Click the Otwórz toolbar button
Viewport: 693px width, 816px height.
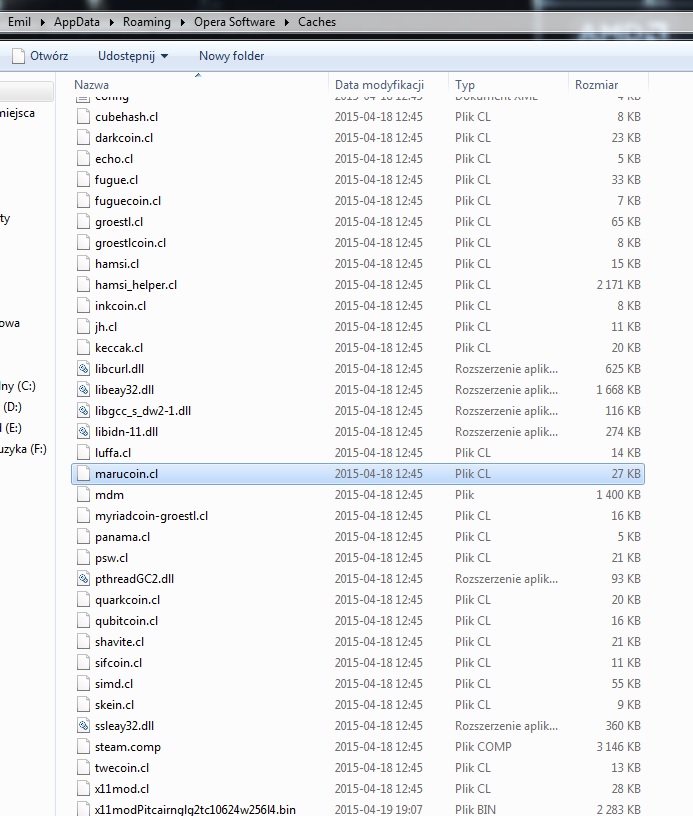coord(40,56)
